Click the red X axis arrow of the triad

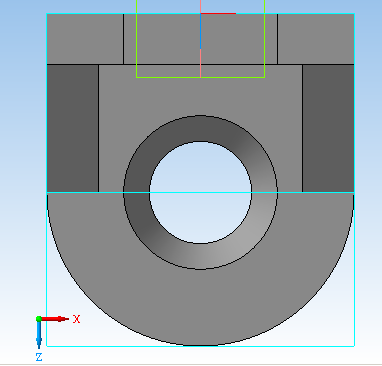coord(55,319)
